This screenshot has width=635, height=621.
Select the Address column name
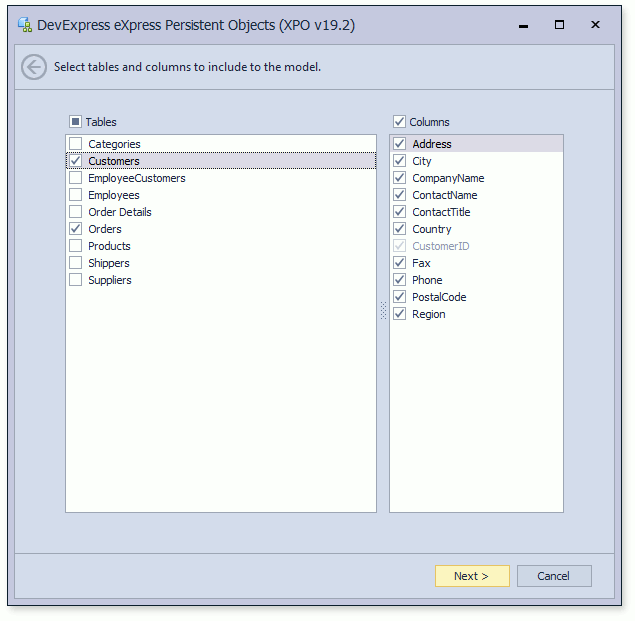tap(432, 144)
